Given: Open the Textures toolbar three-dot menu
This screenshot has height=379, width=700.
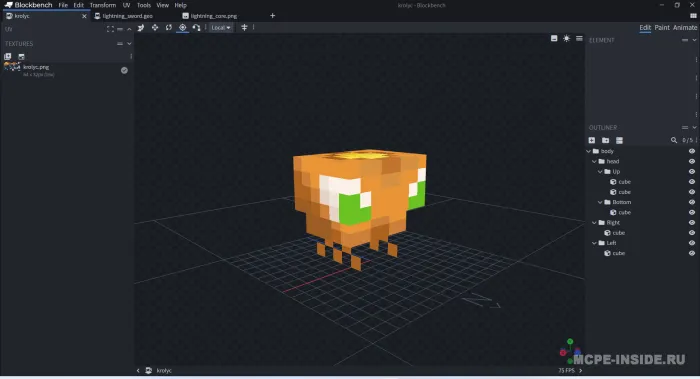Looking at the screenshot, I should point(131,57).
